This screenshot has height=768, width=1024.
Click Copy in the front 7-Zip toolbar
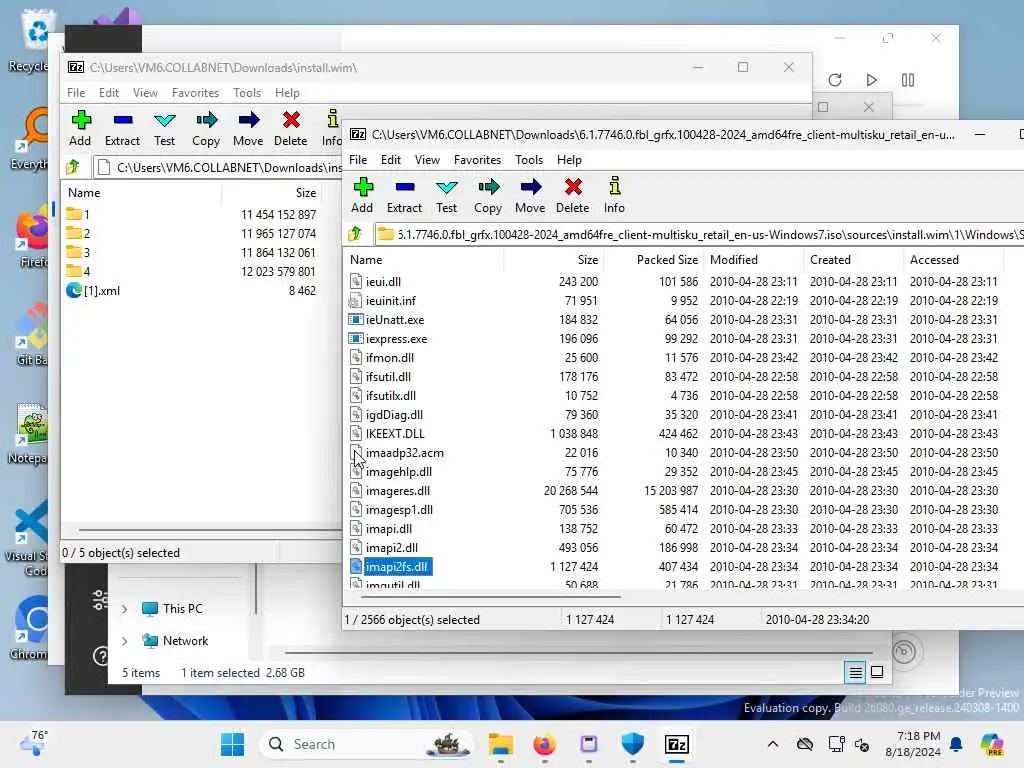pos(488,195)
